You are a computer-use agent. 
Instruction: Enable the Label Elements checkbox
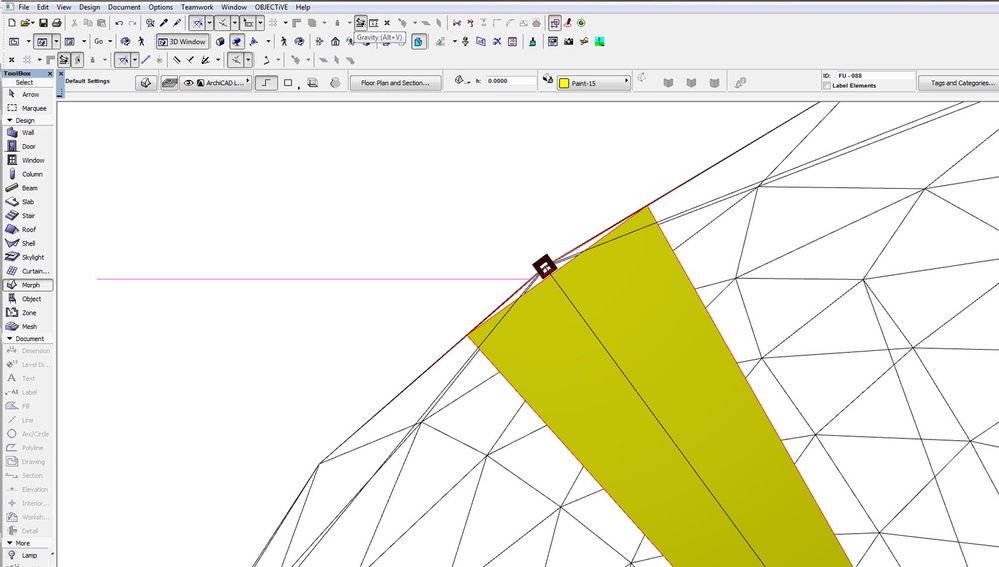[x=825, y=86]
